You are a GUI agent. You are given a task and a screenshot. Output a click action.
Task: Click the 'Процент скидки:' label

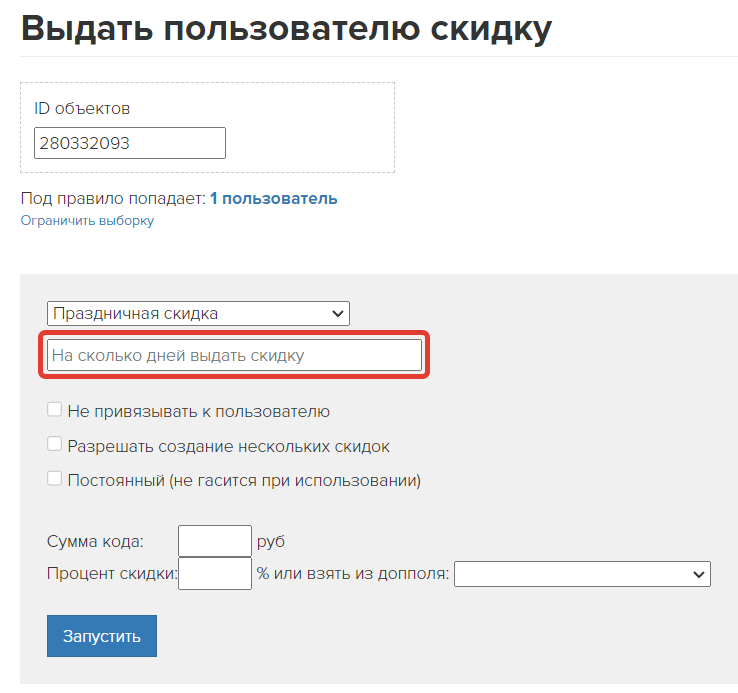112,574
